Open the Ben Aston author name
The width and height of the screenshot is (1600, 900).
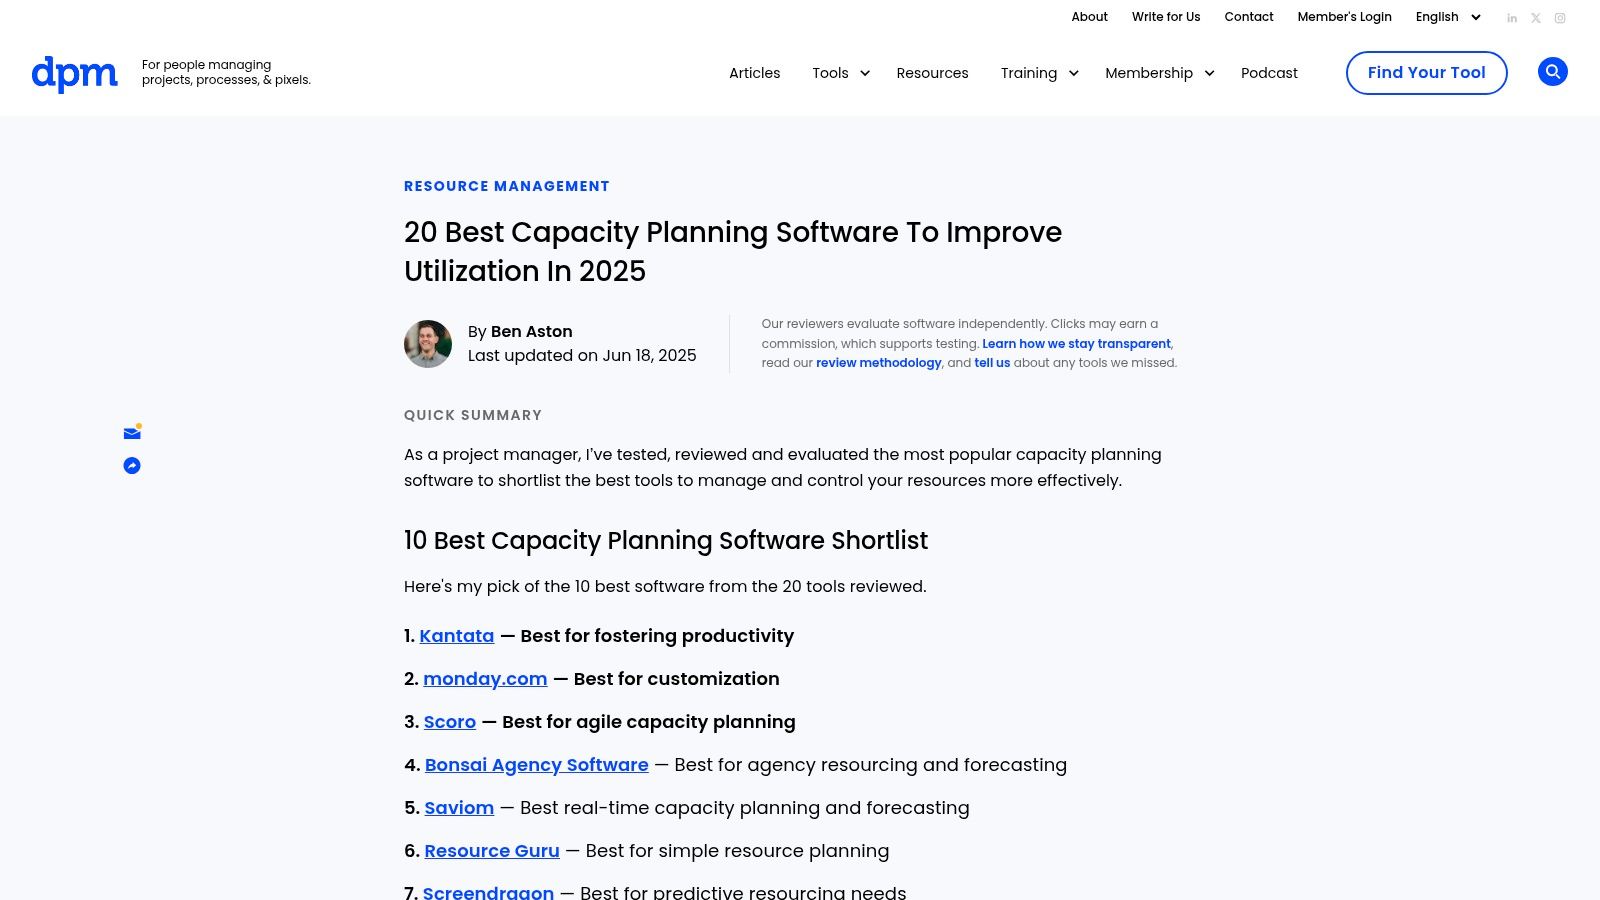point(532,332)
